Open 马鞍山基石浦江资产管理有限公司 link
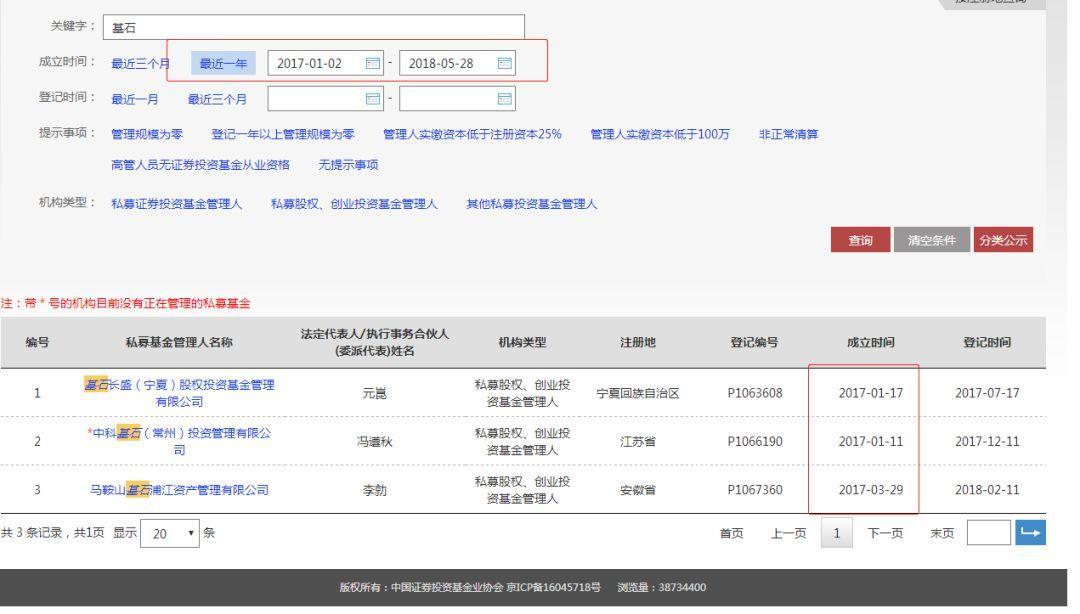The height and width of the screenshot is (614, 1080). (x=179, y=490)
